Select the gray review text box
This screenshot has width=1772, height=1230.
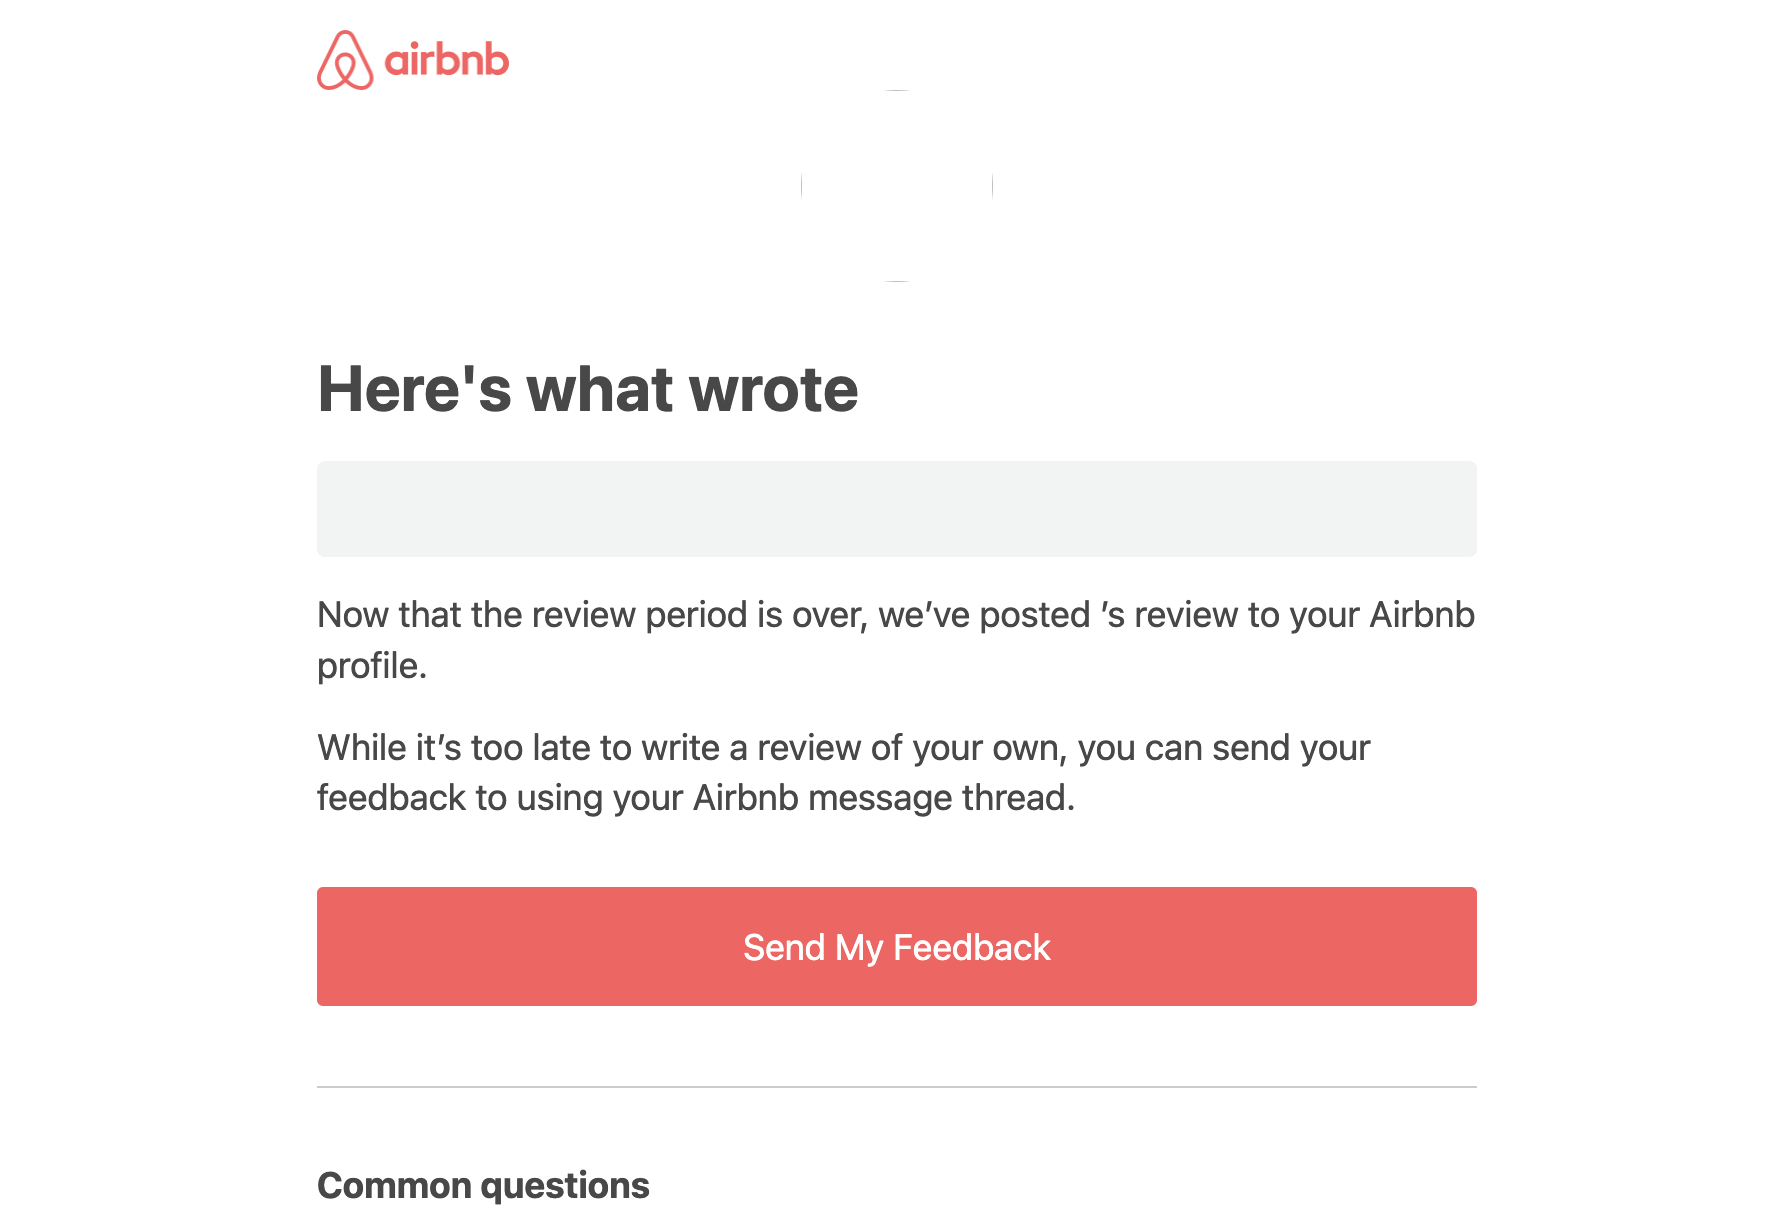click(897, 509)
